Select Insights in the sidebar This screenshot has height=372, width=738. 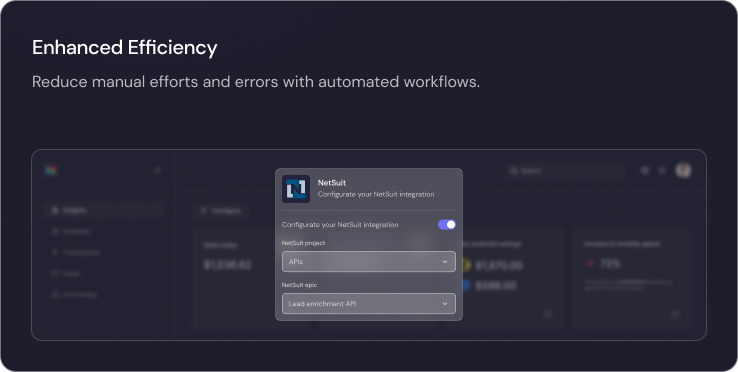tap(103, 210)
